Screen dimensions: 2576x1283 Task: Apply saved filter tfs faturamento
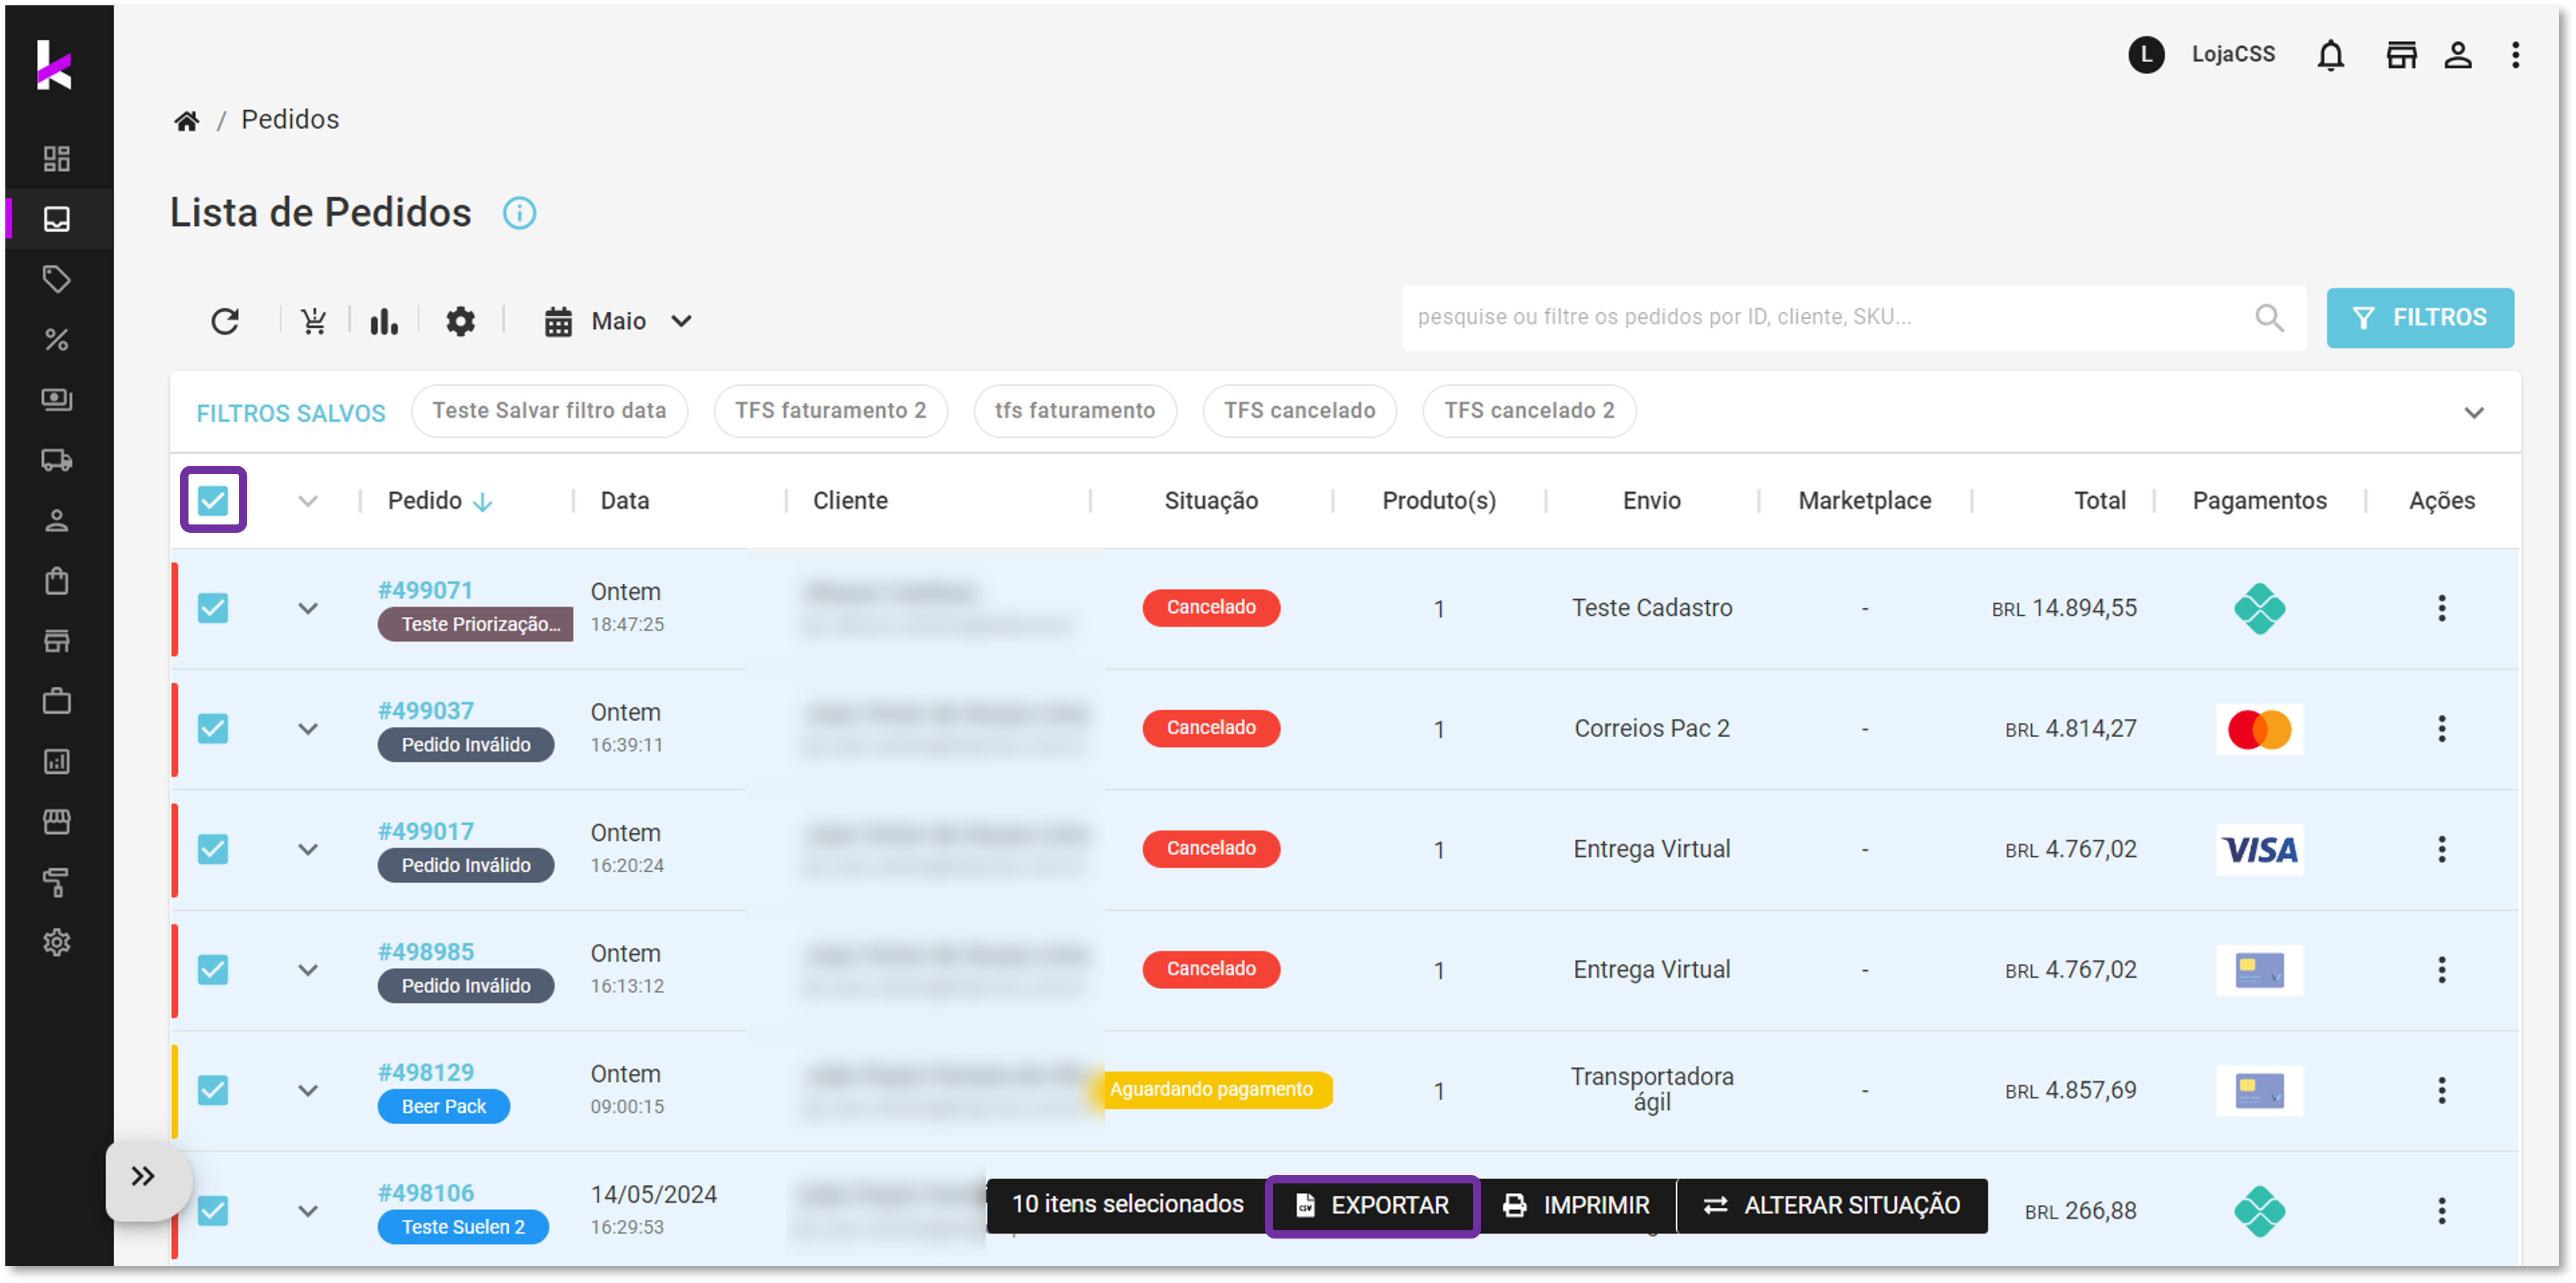pos(1074,411)
